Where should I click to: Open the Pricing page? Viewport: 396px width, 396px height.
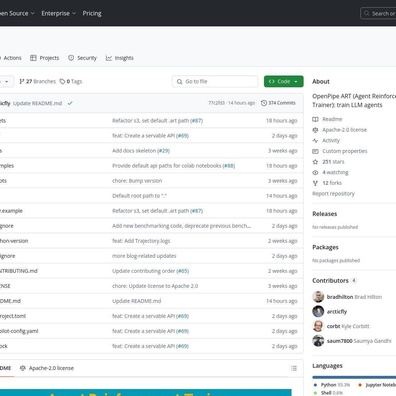coord(92,13)
